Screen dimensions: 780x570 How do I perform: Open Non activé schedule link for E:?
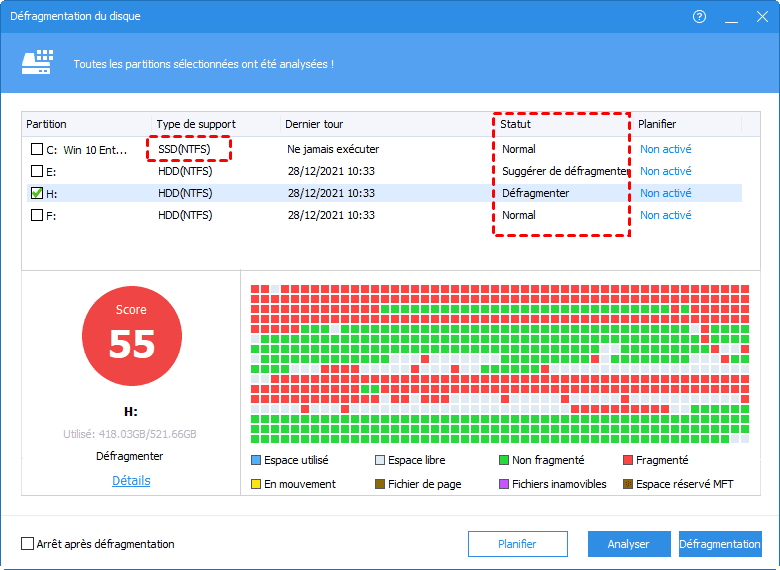(x=666, y=171)
